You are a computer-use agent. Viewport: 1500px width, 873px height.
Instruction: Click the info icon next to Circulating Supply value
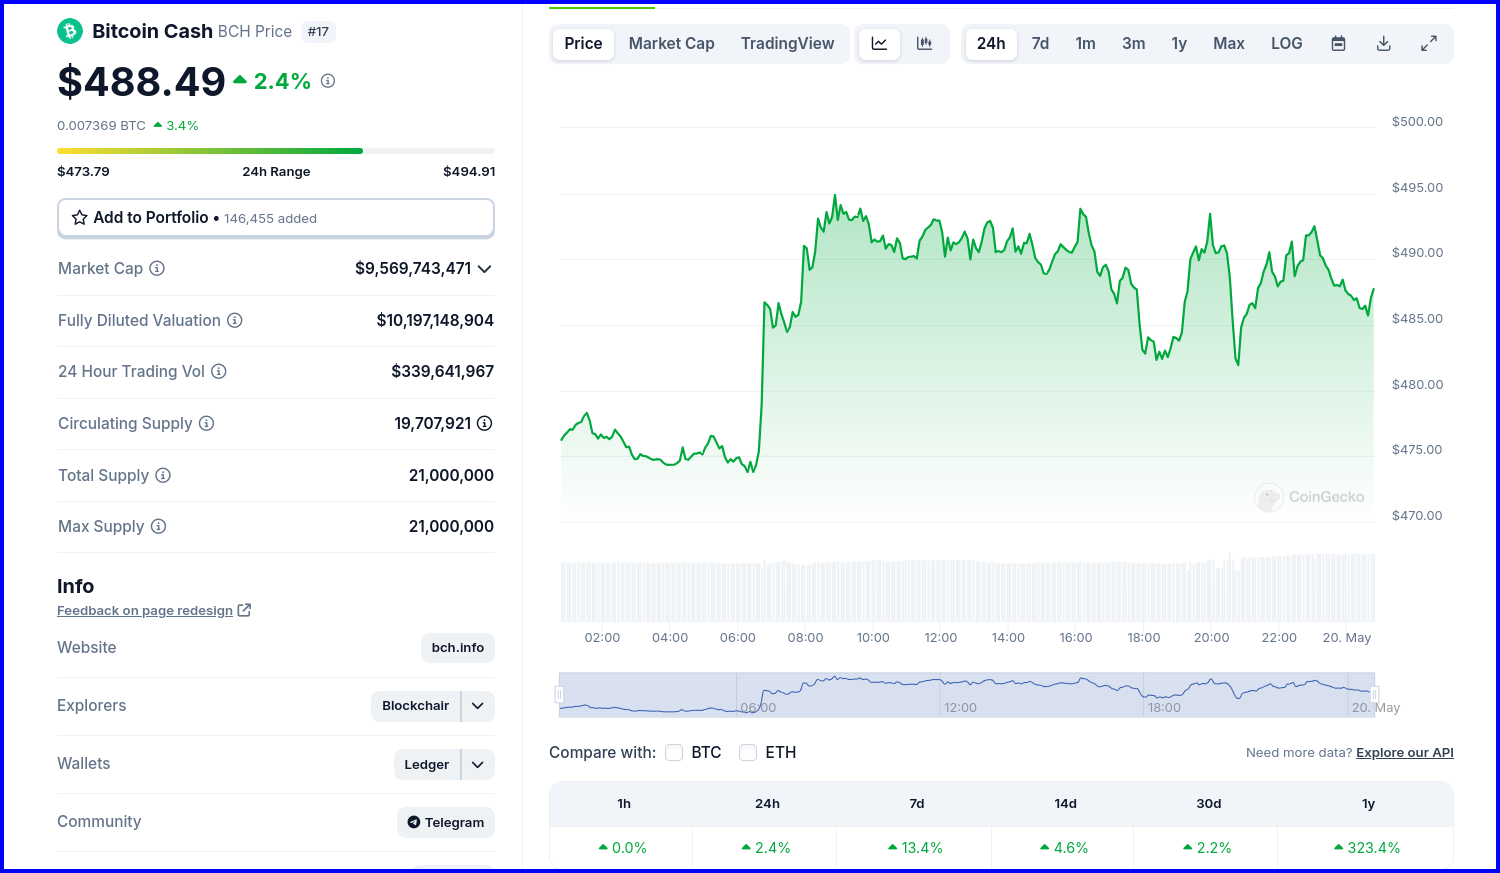click(485, 423)
